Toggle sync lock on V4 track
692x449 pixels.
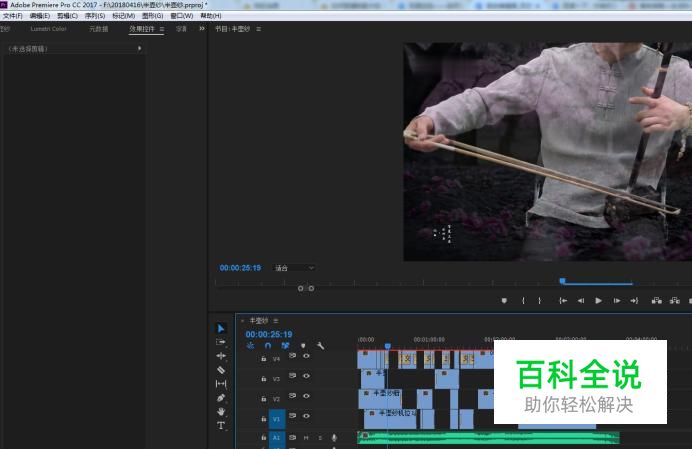tap(292, 355)
